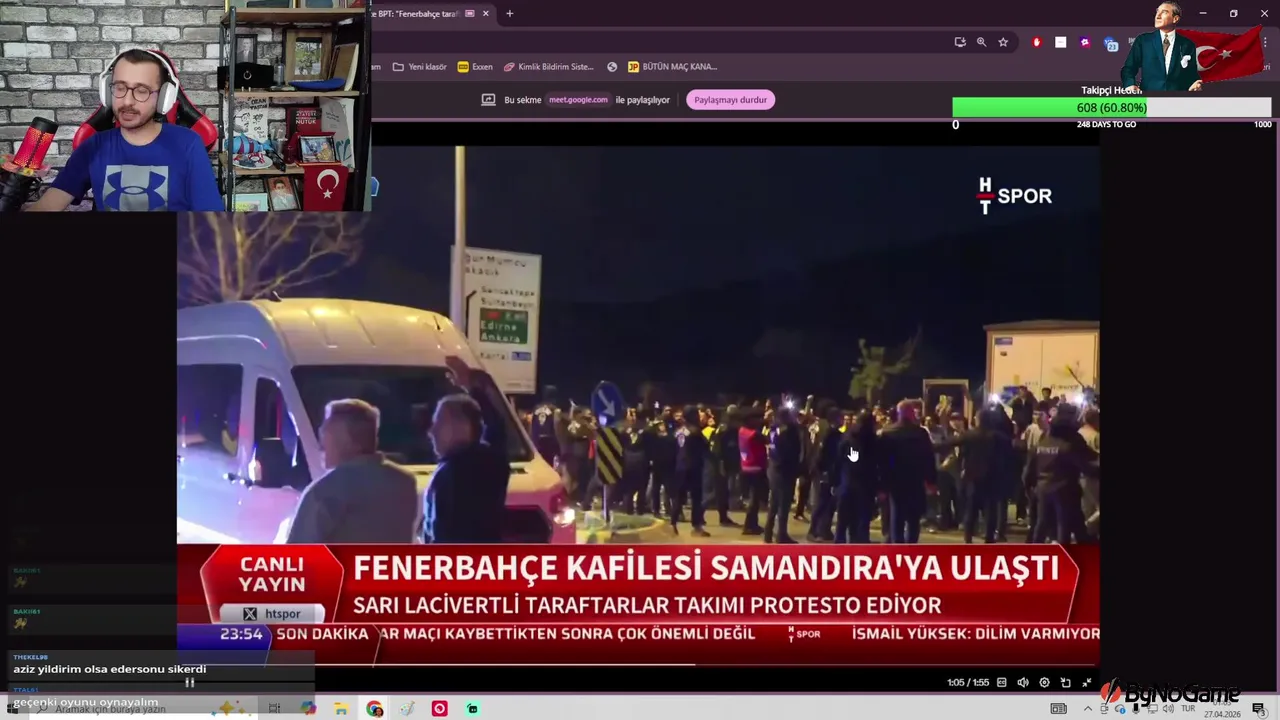Open the BÜTÜN MAÇ KANA... bookmark
This screenshot has width=1280, height=720.
[672, 67]
